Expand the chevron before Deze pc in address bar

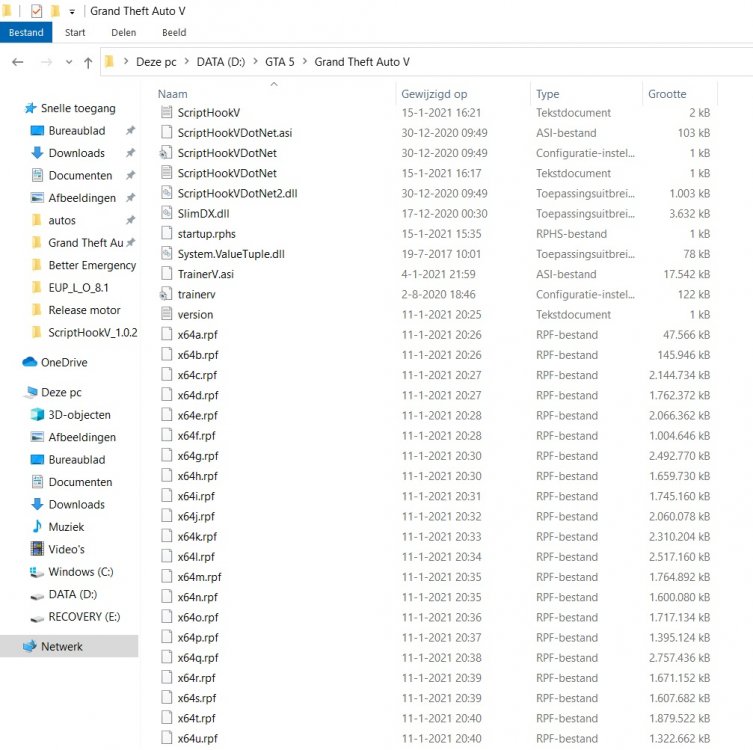(x=126, y=61)
